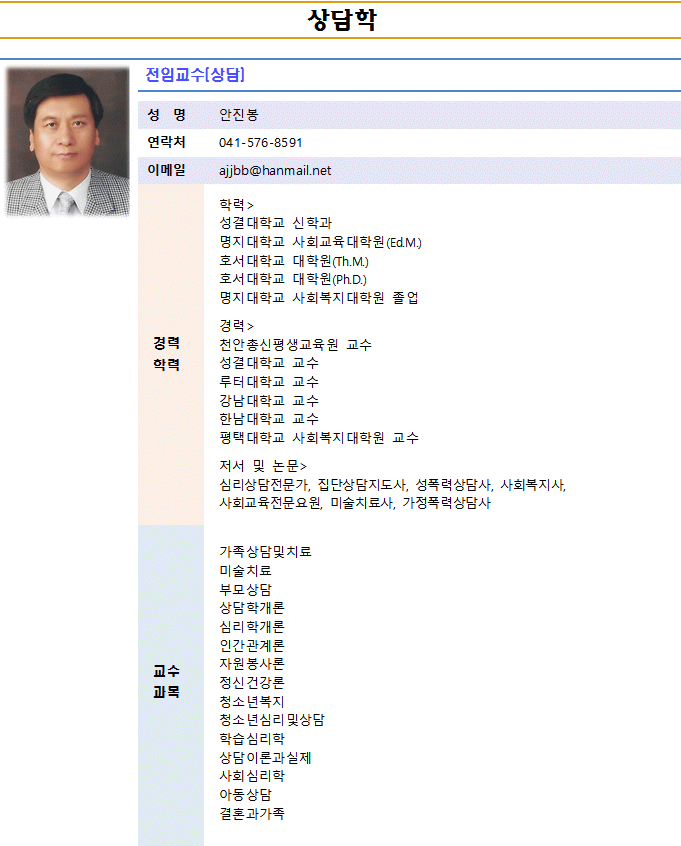The image size is (681, 846).
Task: Select the name 안진봉
Action: coord(239,115)
